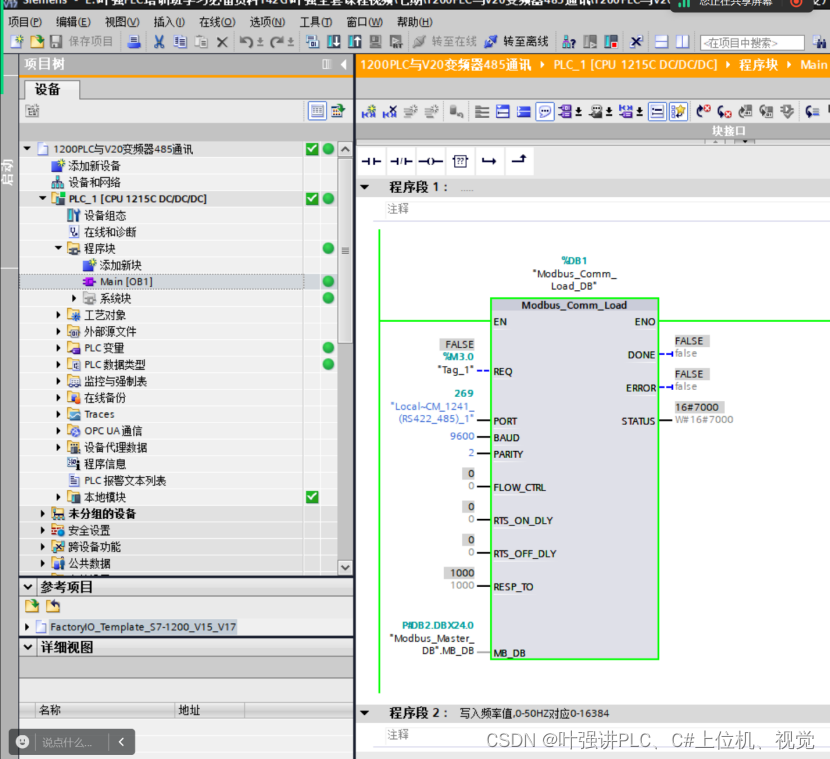
Task: Collapse project tree panel arrow
Action: coord(344,65)
